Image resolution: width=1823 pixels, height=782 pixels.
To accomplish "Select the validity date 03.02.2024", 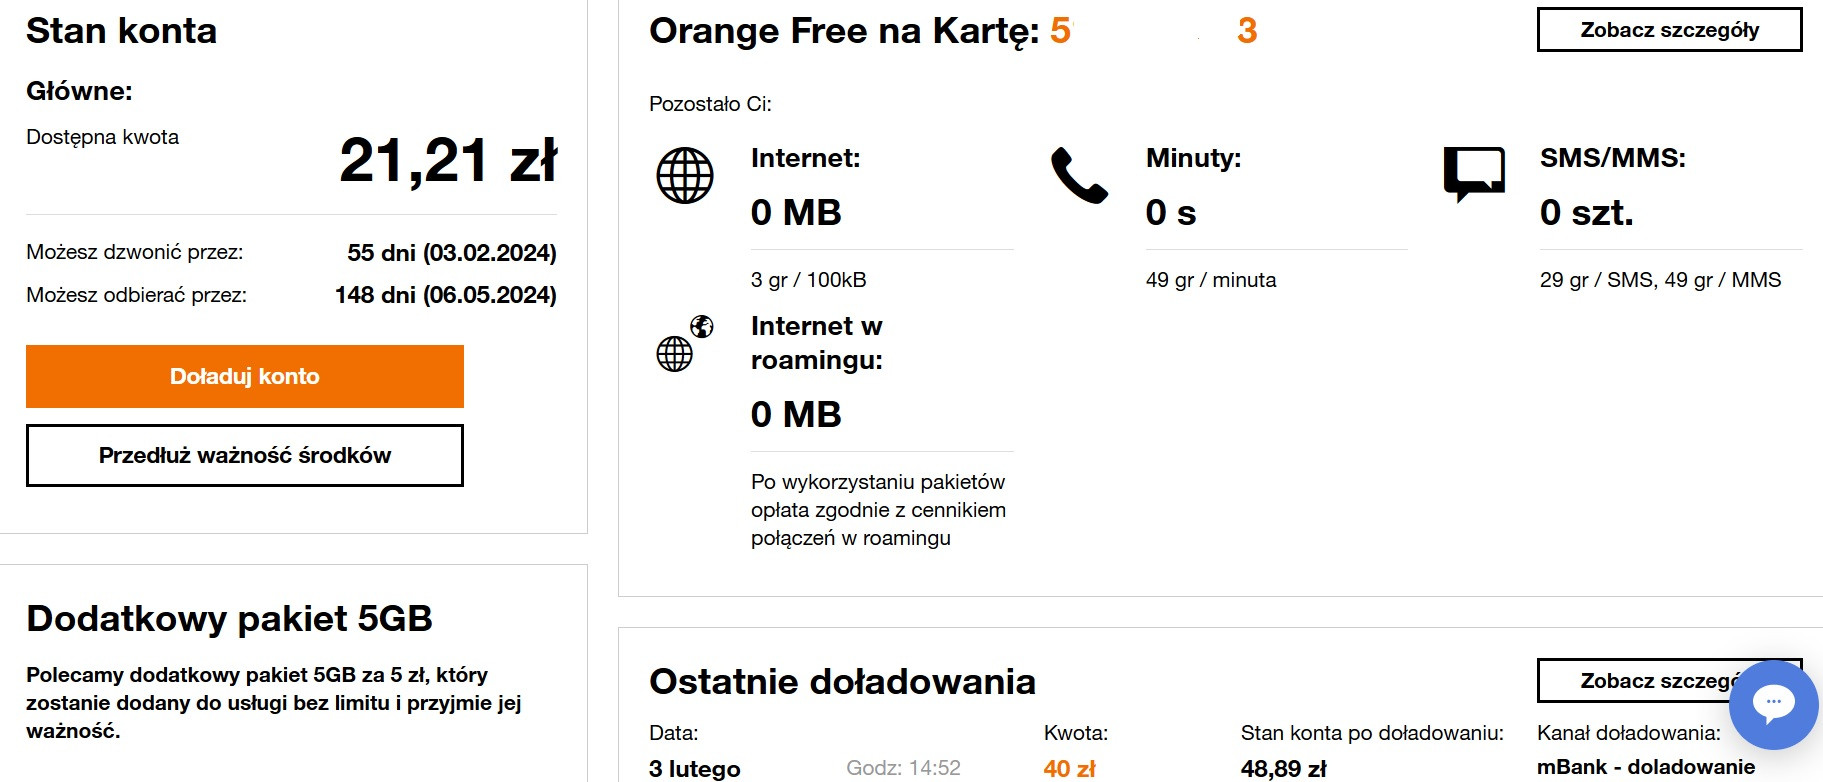I will [x=446, y=253].
